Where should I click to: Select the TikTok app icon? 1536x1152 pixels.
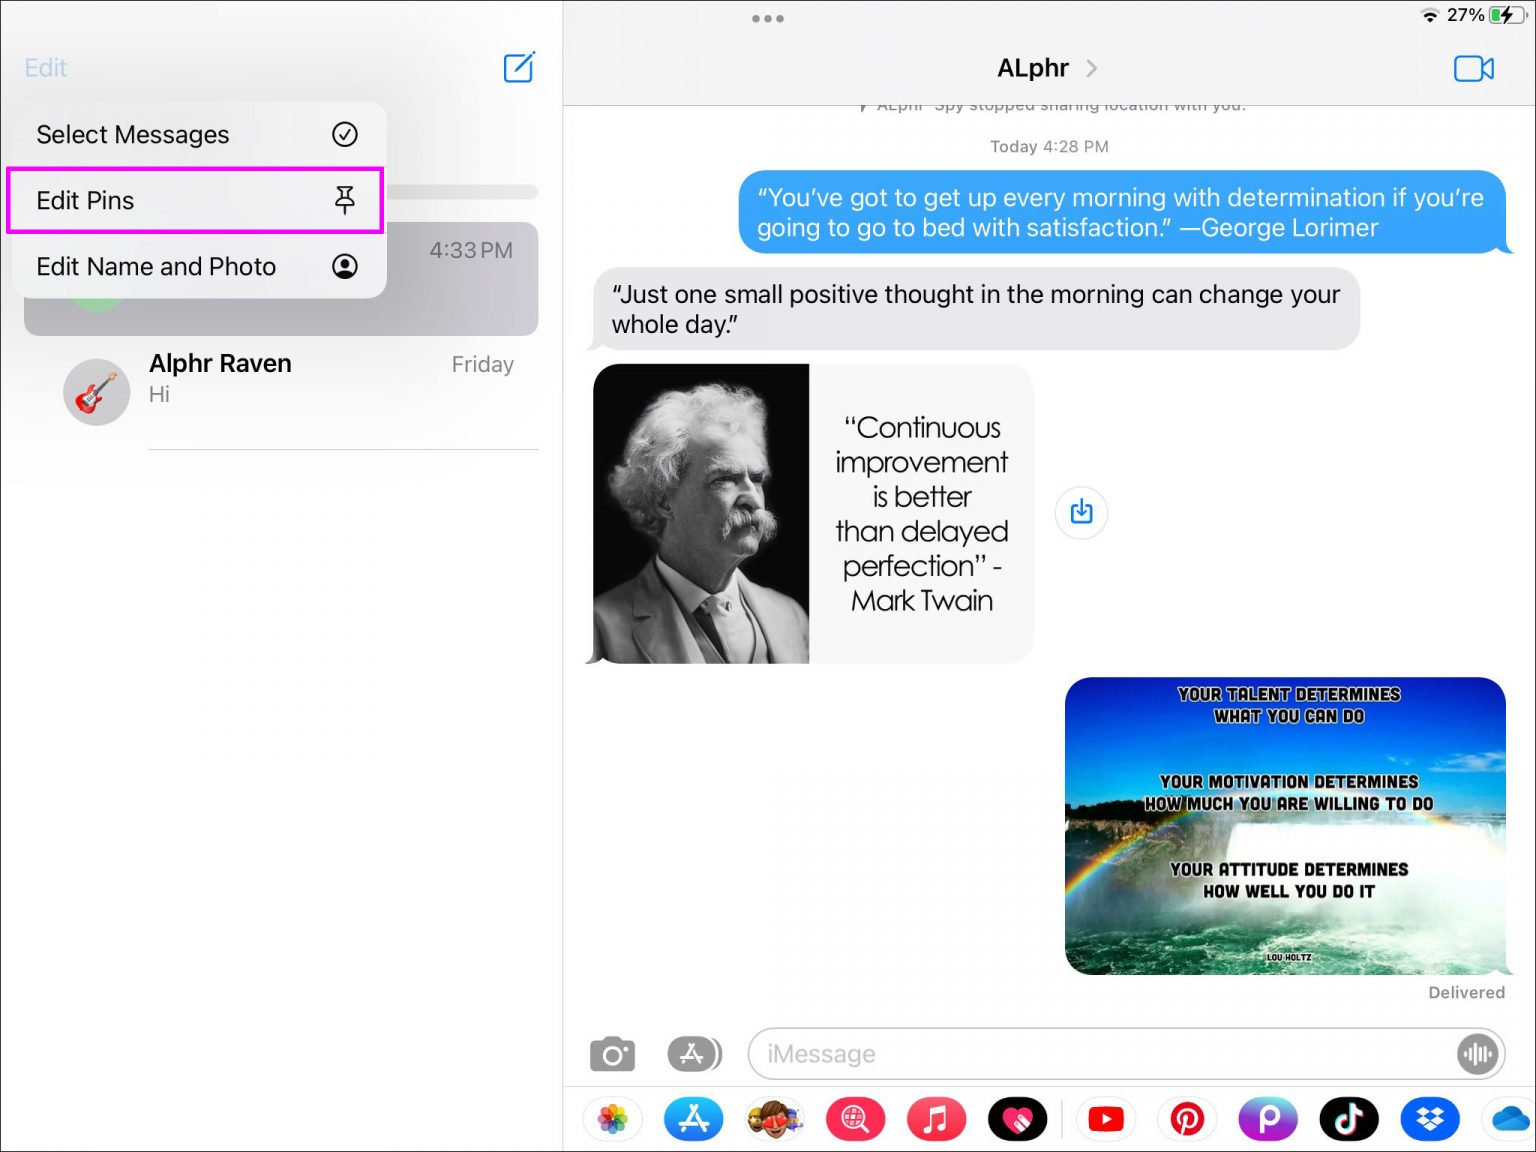[1349, 1119]
